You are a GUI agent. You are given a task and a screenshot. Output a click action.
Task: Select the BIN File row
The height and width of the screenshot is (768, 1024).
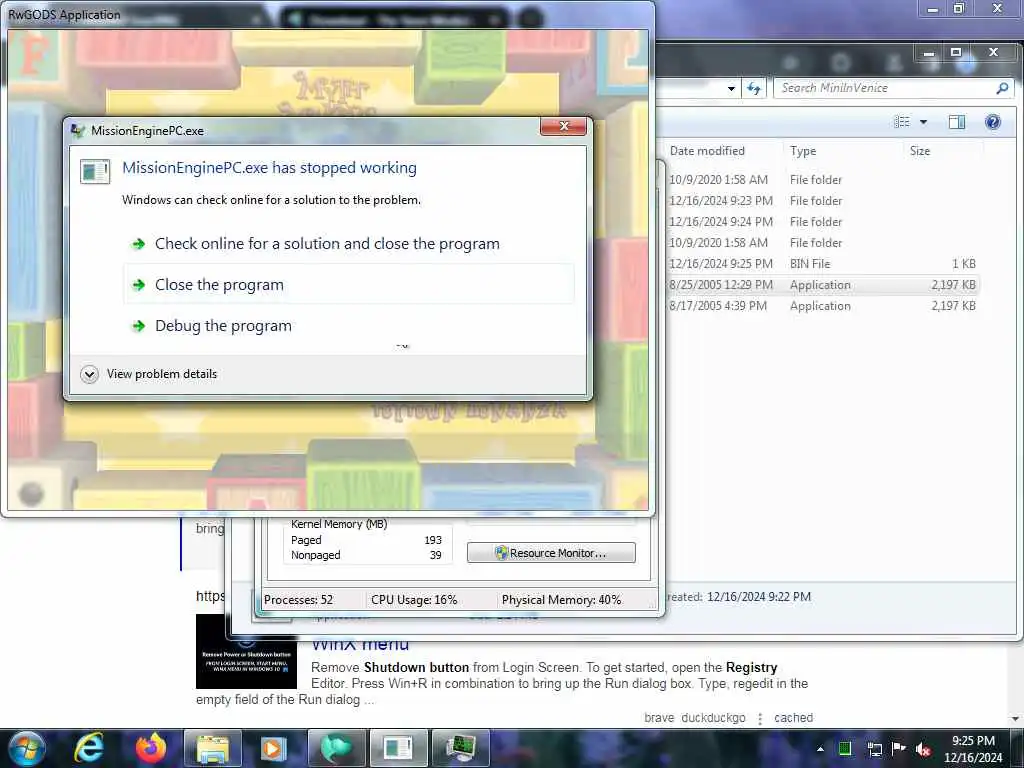click(822, 264)
